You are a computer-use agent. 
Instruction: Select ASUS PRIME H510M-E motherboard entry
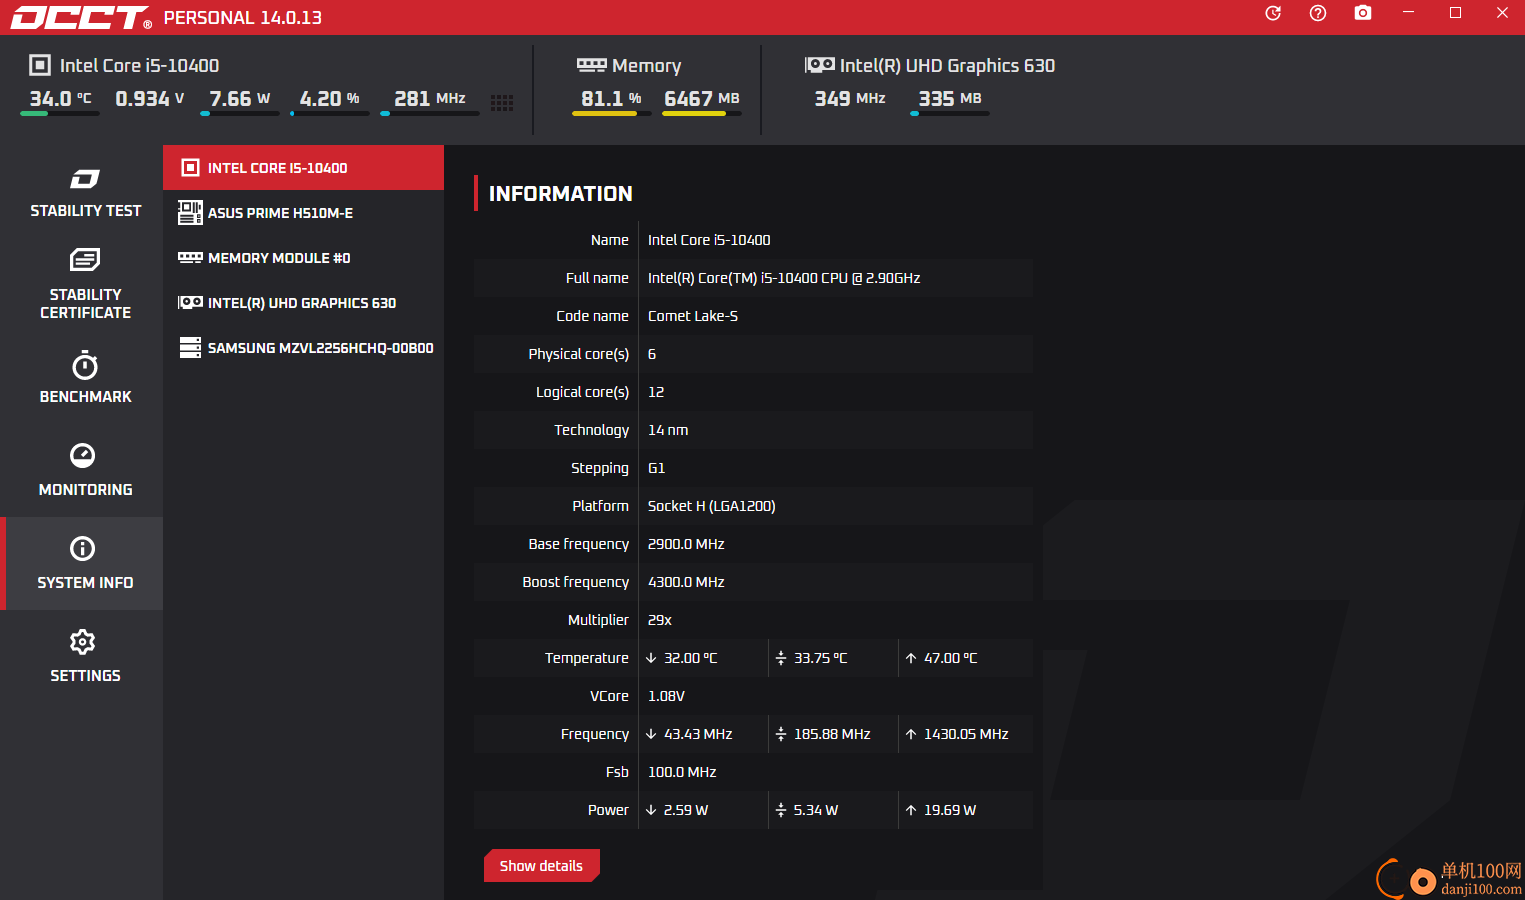coord(303,213)
